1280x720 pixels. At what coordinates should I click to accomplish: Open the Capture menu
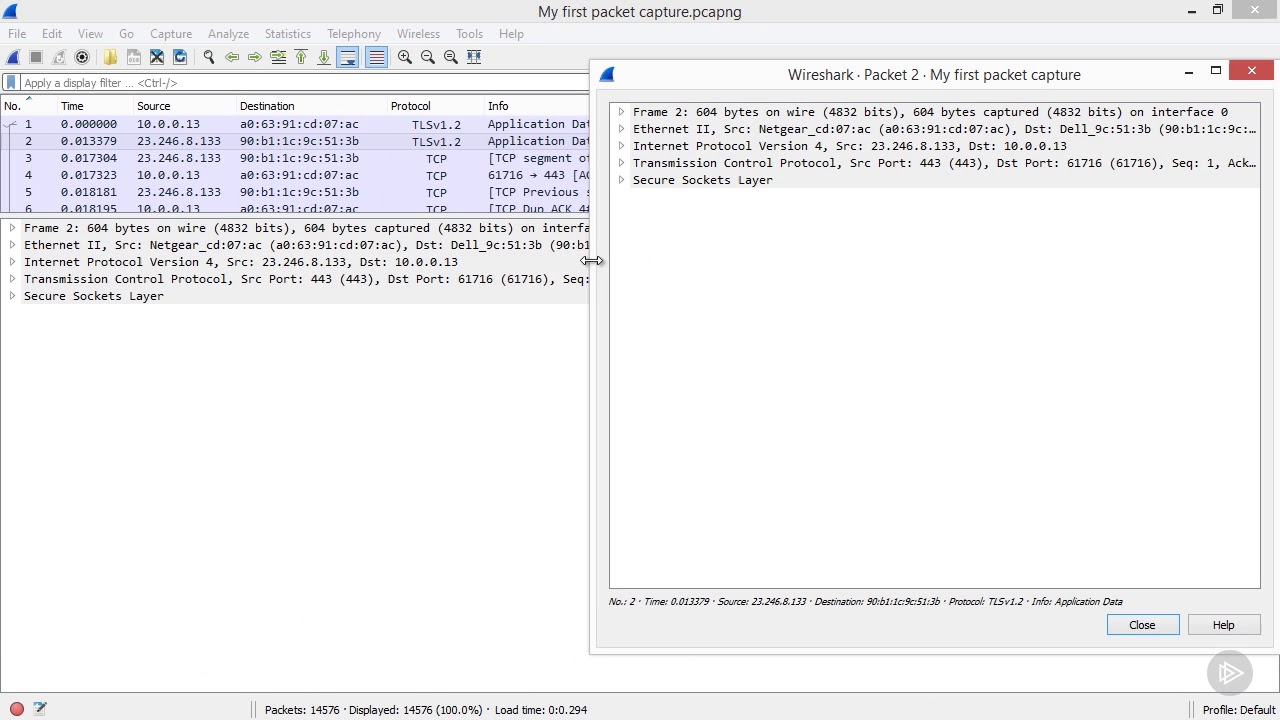click(x=171, y=34)
